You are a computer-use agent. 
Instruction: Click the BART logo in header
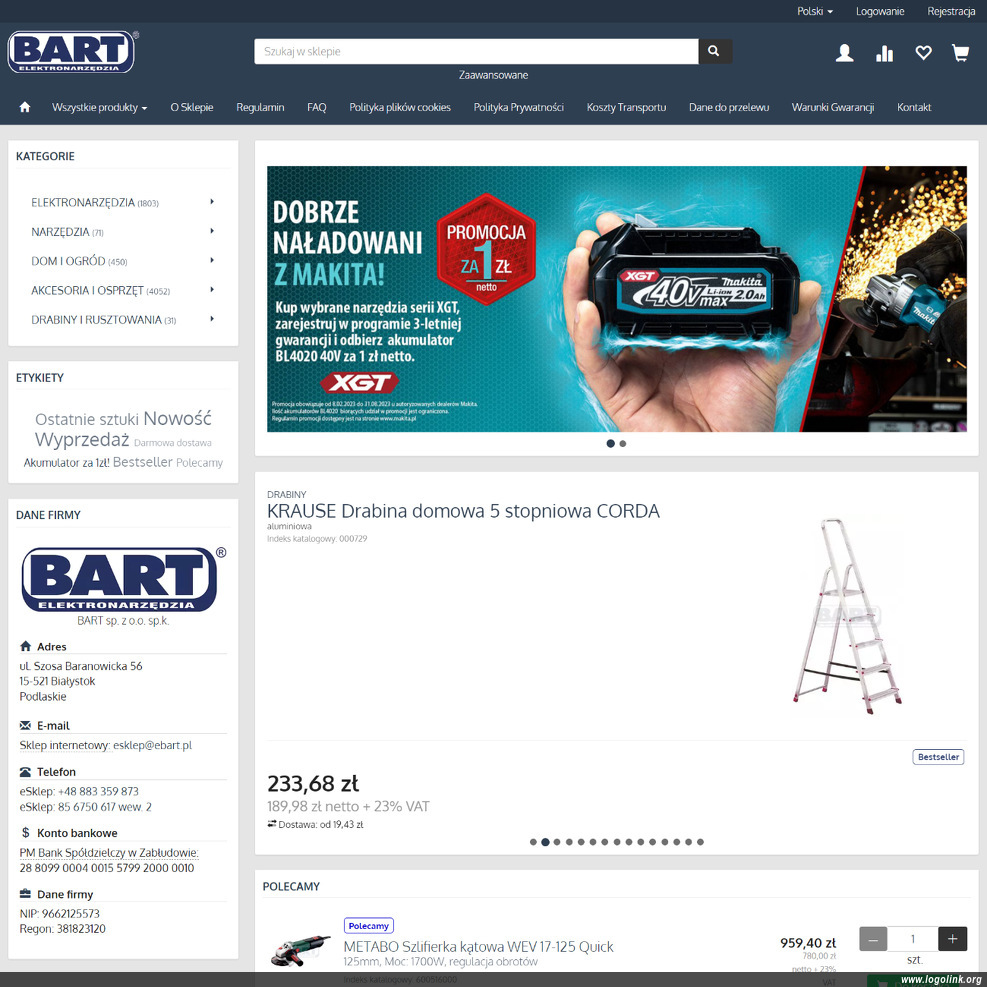click(x=72, y=52)
